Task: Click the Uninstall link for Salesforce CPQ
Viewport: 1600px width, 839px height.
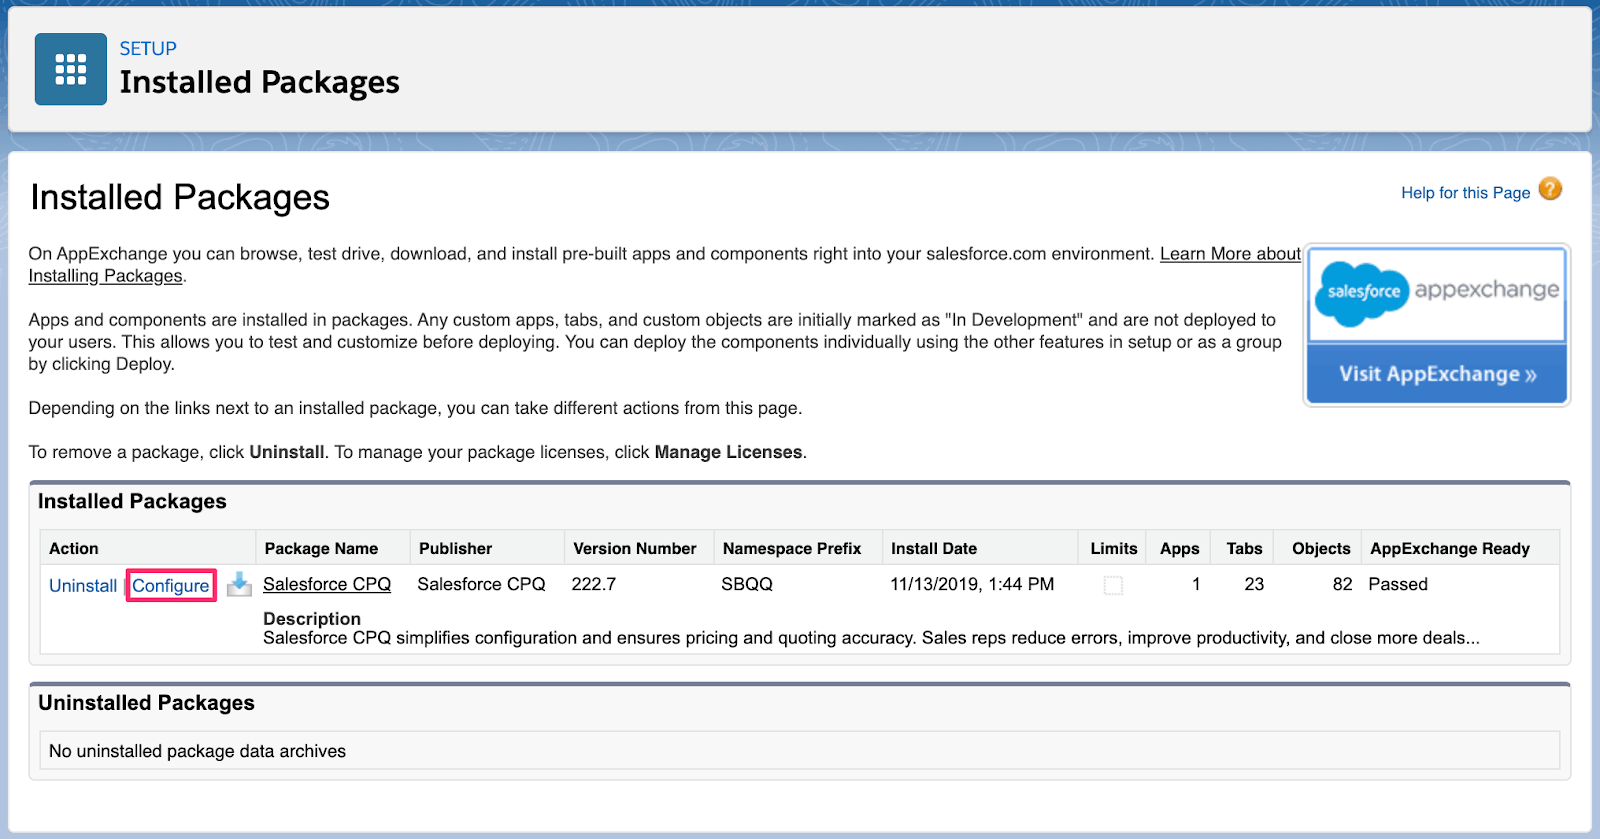Action: [83, 586]
